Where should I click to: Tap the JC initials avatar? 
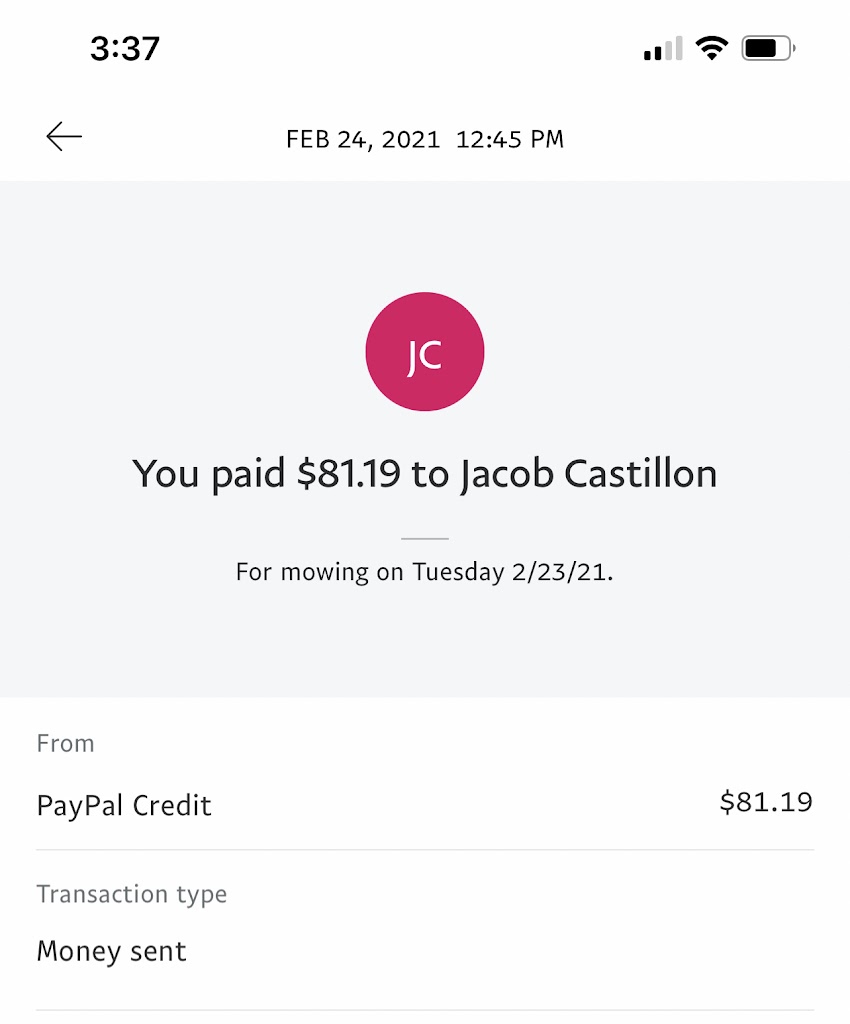(x=425, y=352)
